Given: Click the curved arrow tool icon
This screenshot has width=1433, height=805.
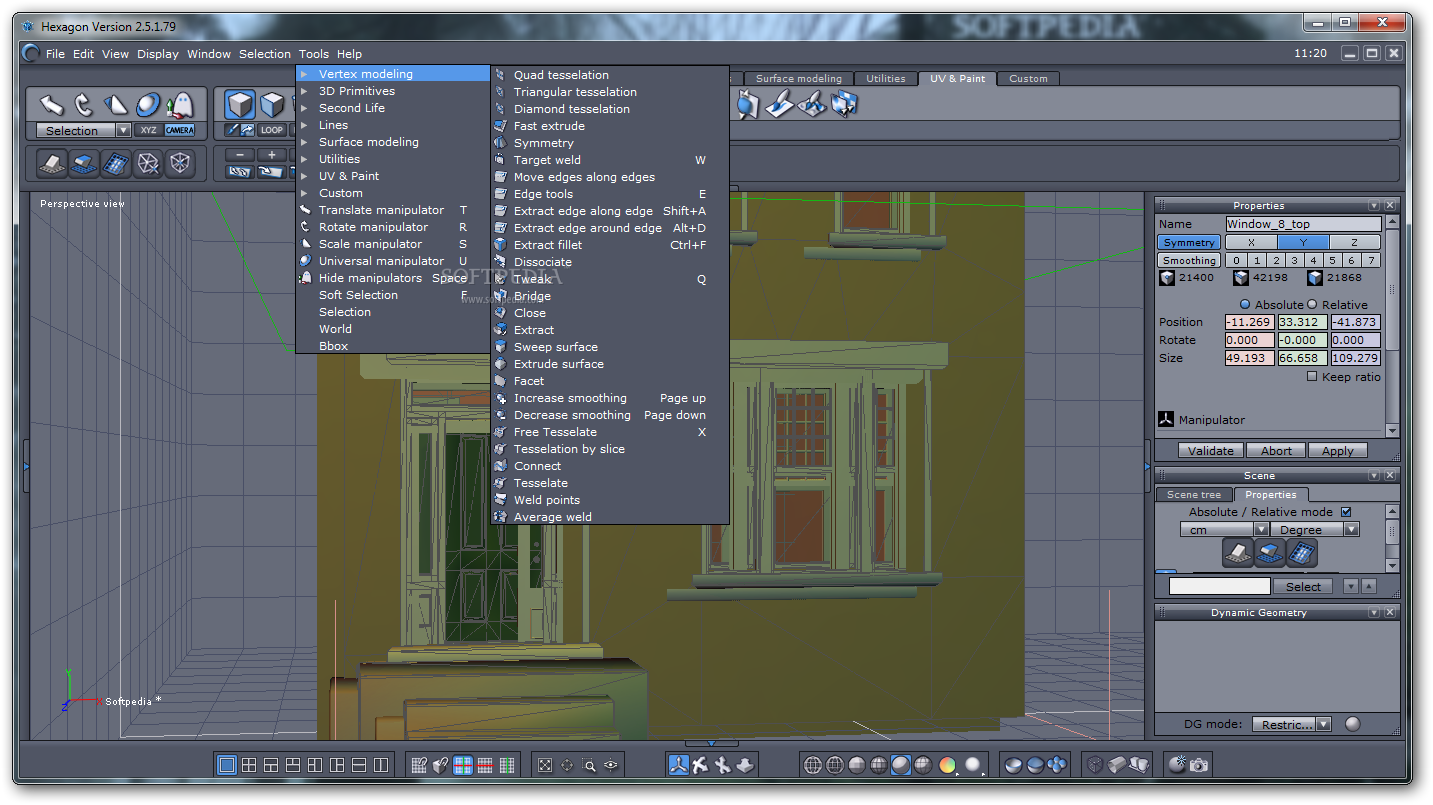Looking at the screenshot, I should pos(84,104).
